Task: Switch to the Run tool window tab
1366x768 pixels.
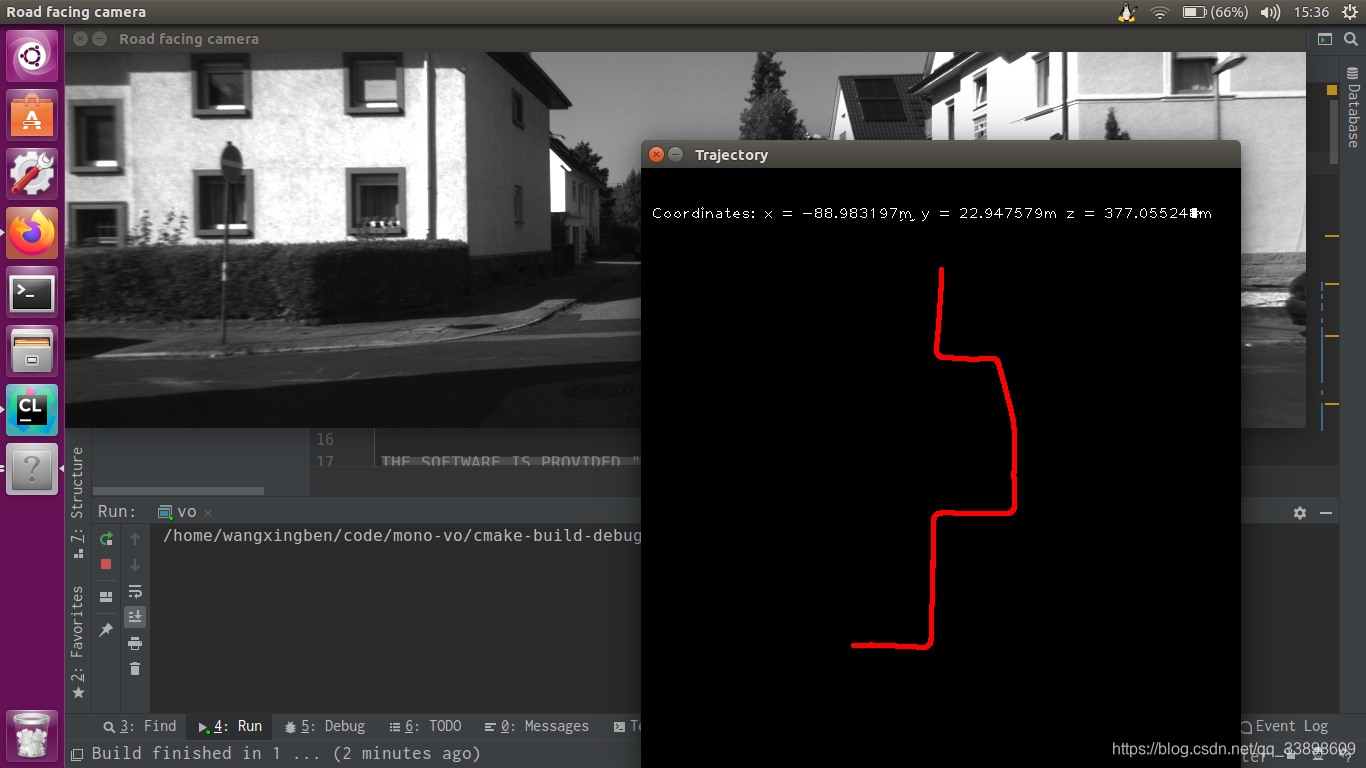Action: 230,726
